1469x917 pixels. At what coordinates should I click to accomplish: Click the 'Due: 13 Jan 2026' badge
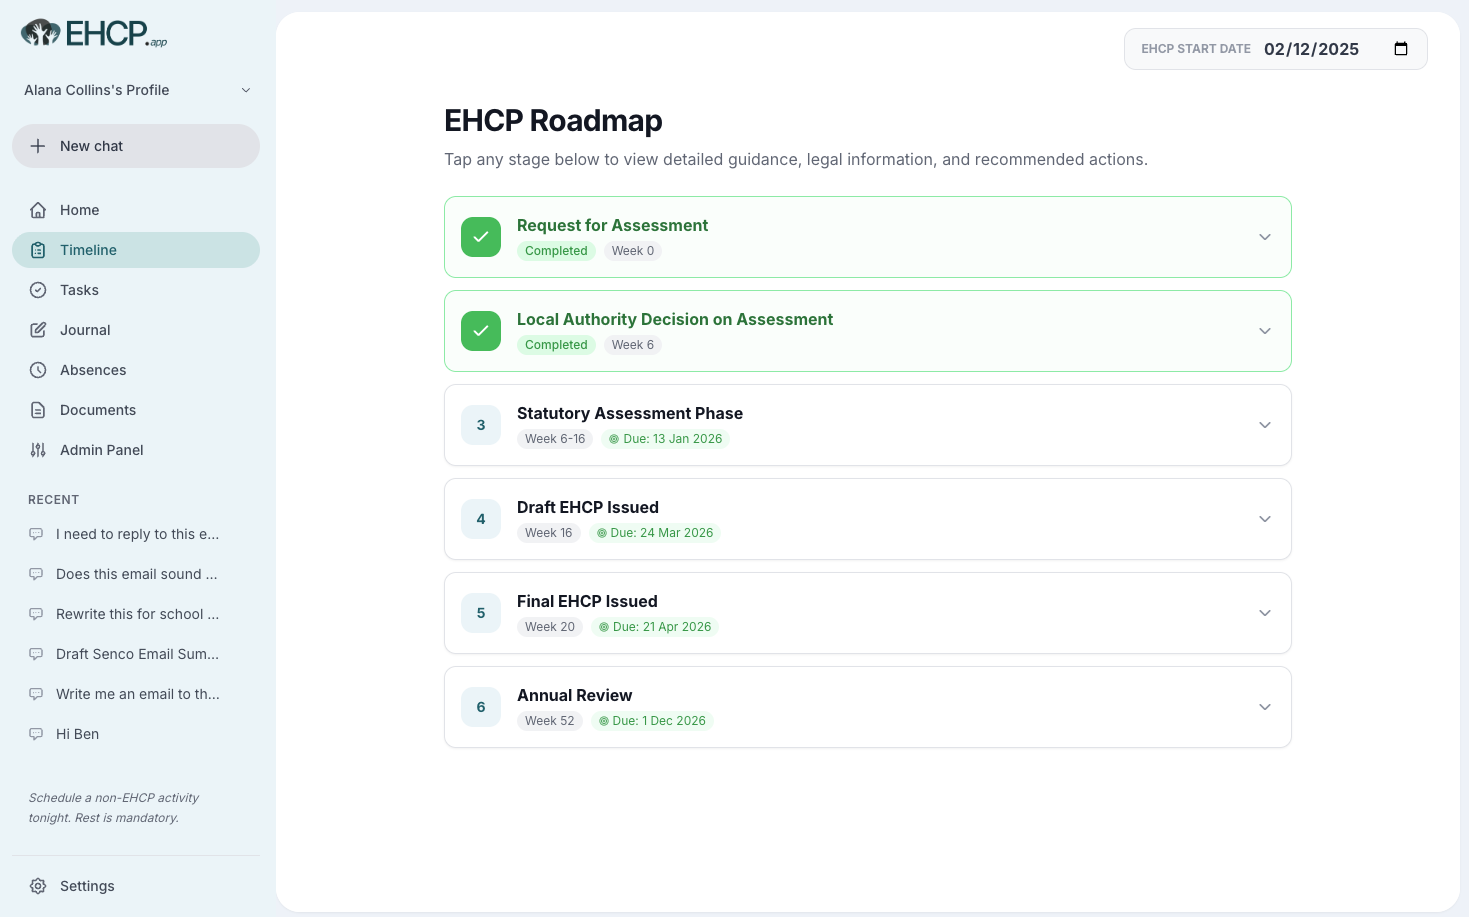(665, 439)
